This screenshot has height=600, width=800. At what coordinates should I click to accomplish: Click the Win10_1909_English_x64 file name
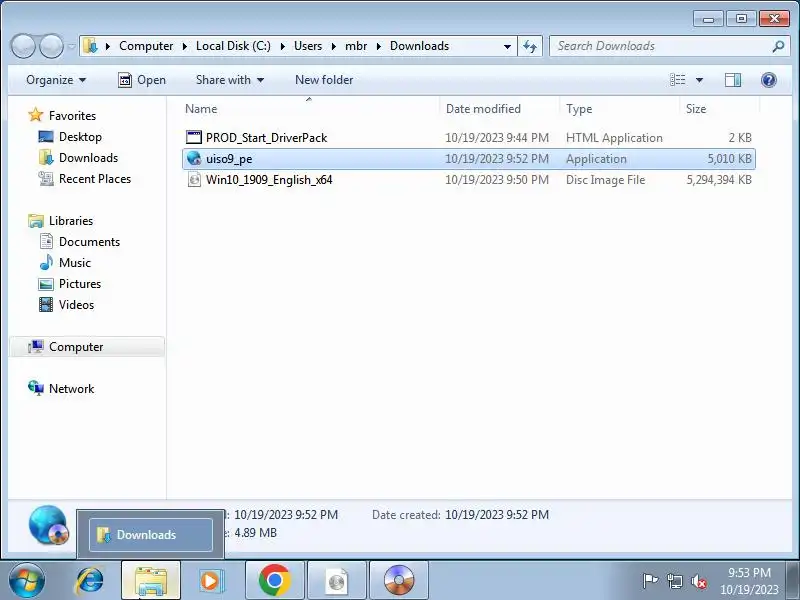coord(269,180)
